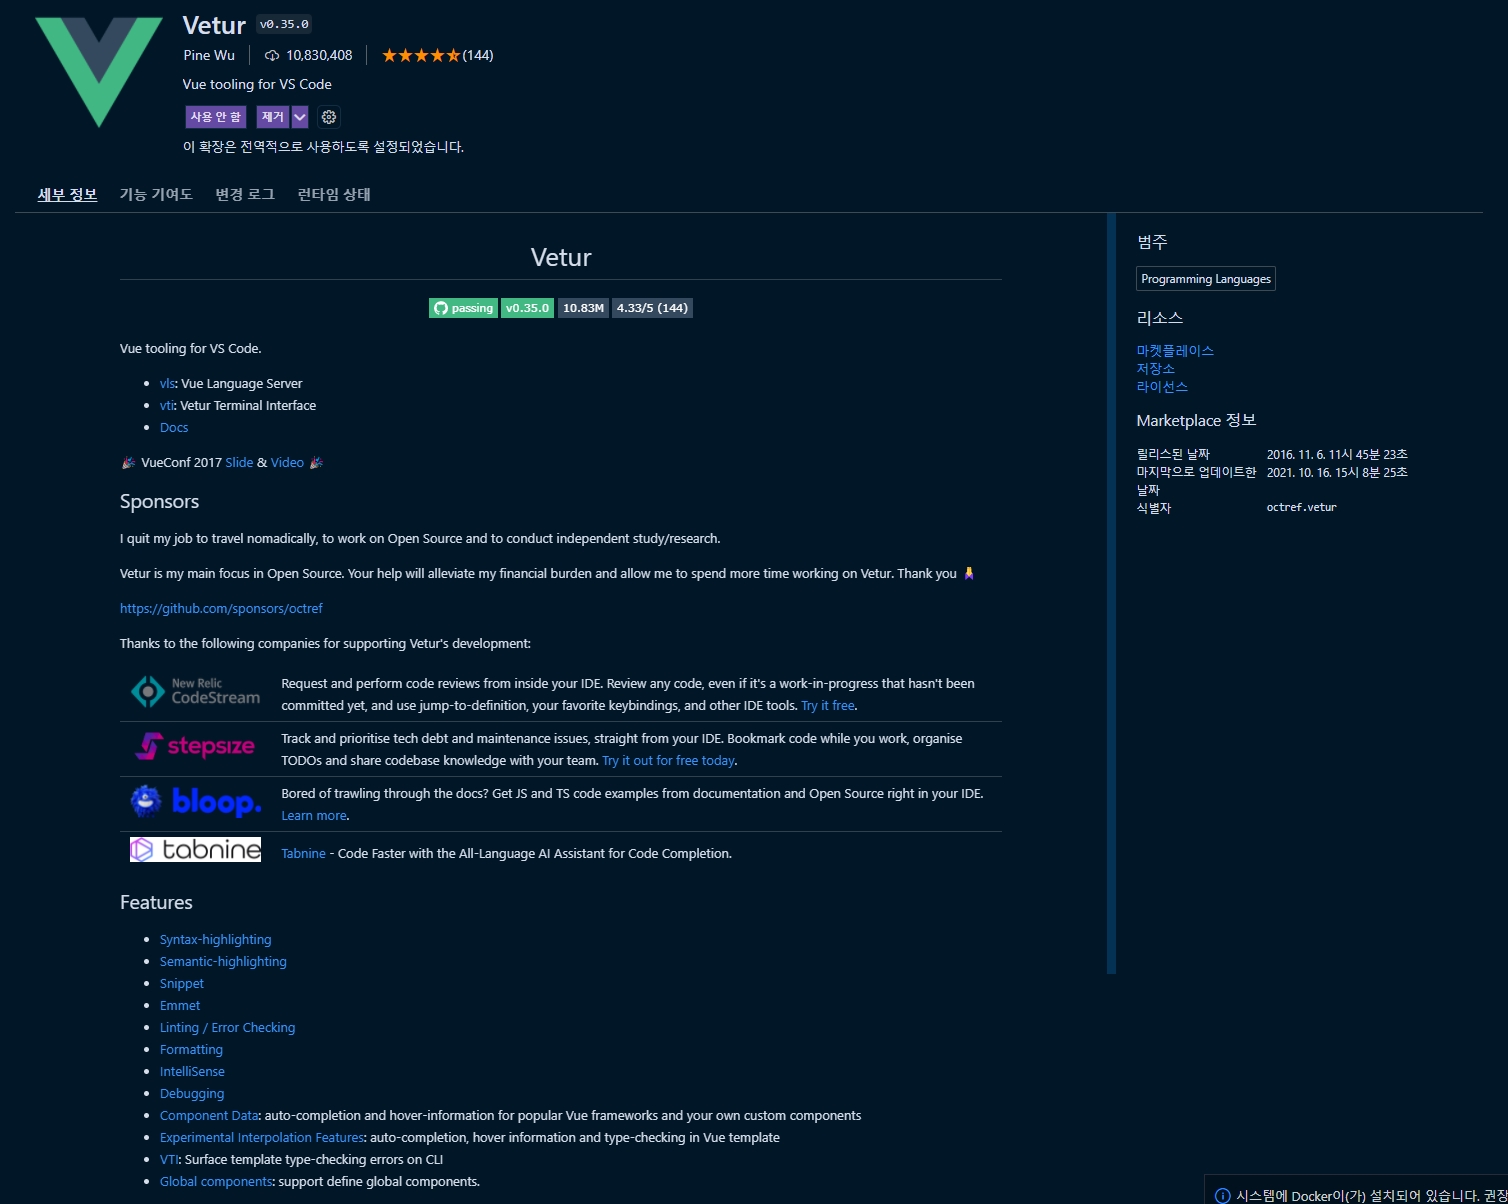Click the bloop sponsor logo
Screen dimensions: 1508x1204
(196, 801)
